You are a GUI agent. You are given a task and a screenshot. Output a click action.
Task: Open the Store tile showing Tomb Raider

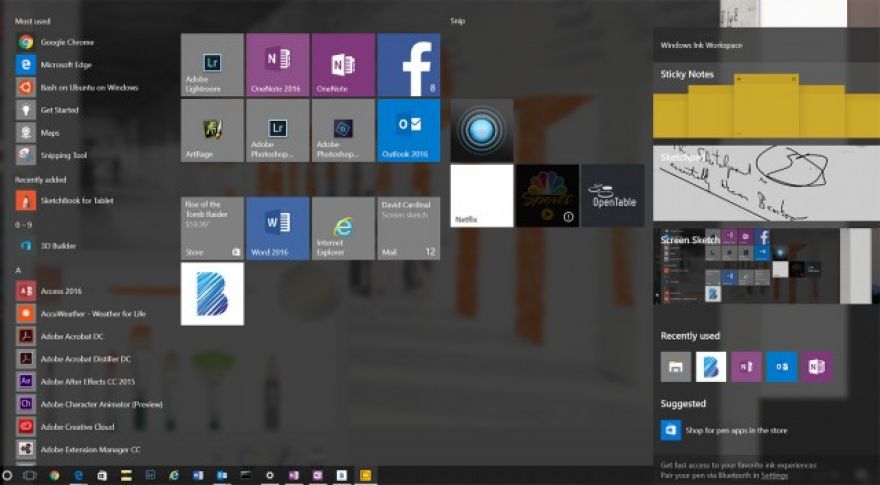(x=212, y=228)
